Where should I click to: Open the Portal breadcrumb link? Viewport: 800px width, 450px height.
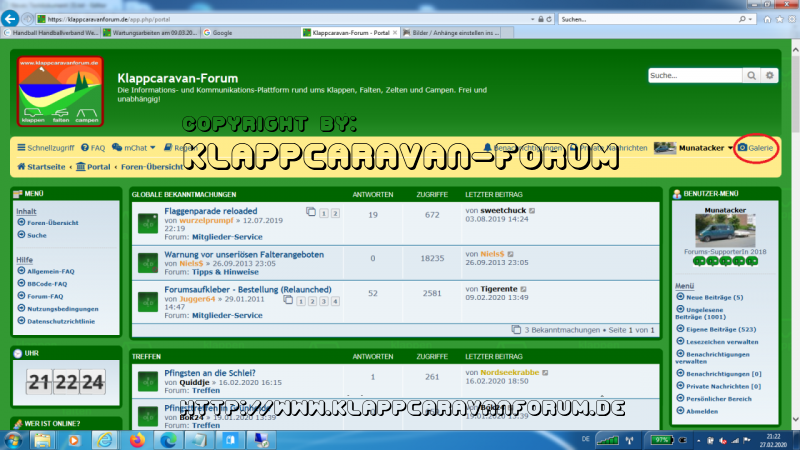(x=93, y=167)
